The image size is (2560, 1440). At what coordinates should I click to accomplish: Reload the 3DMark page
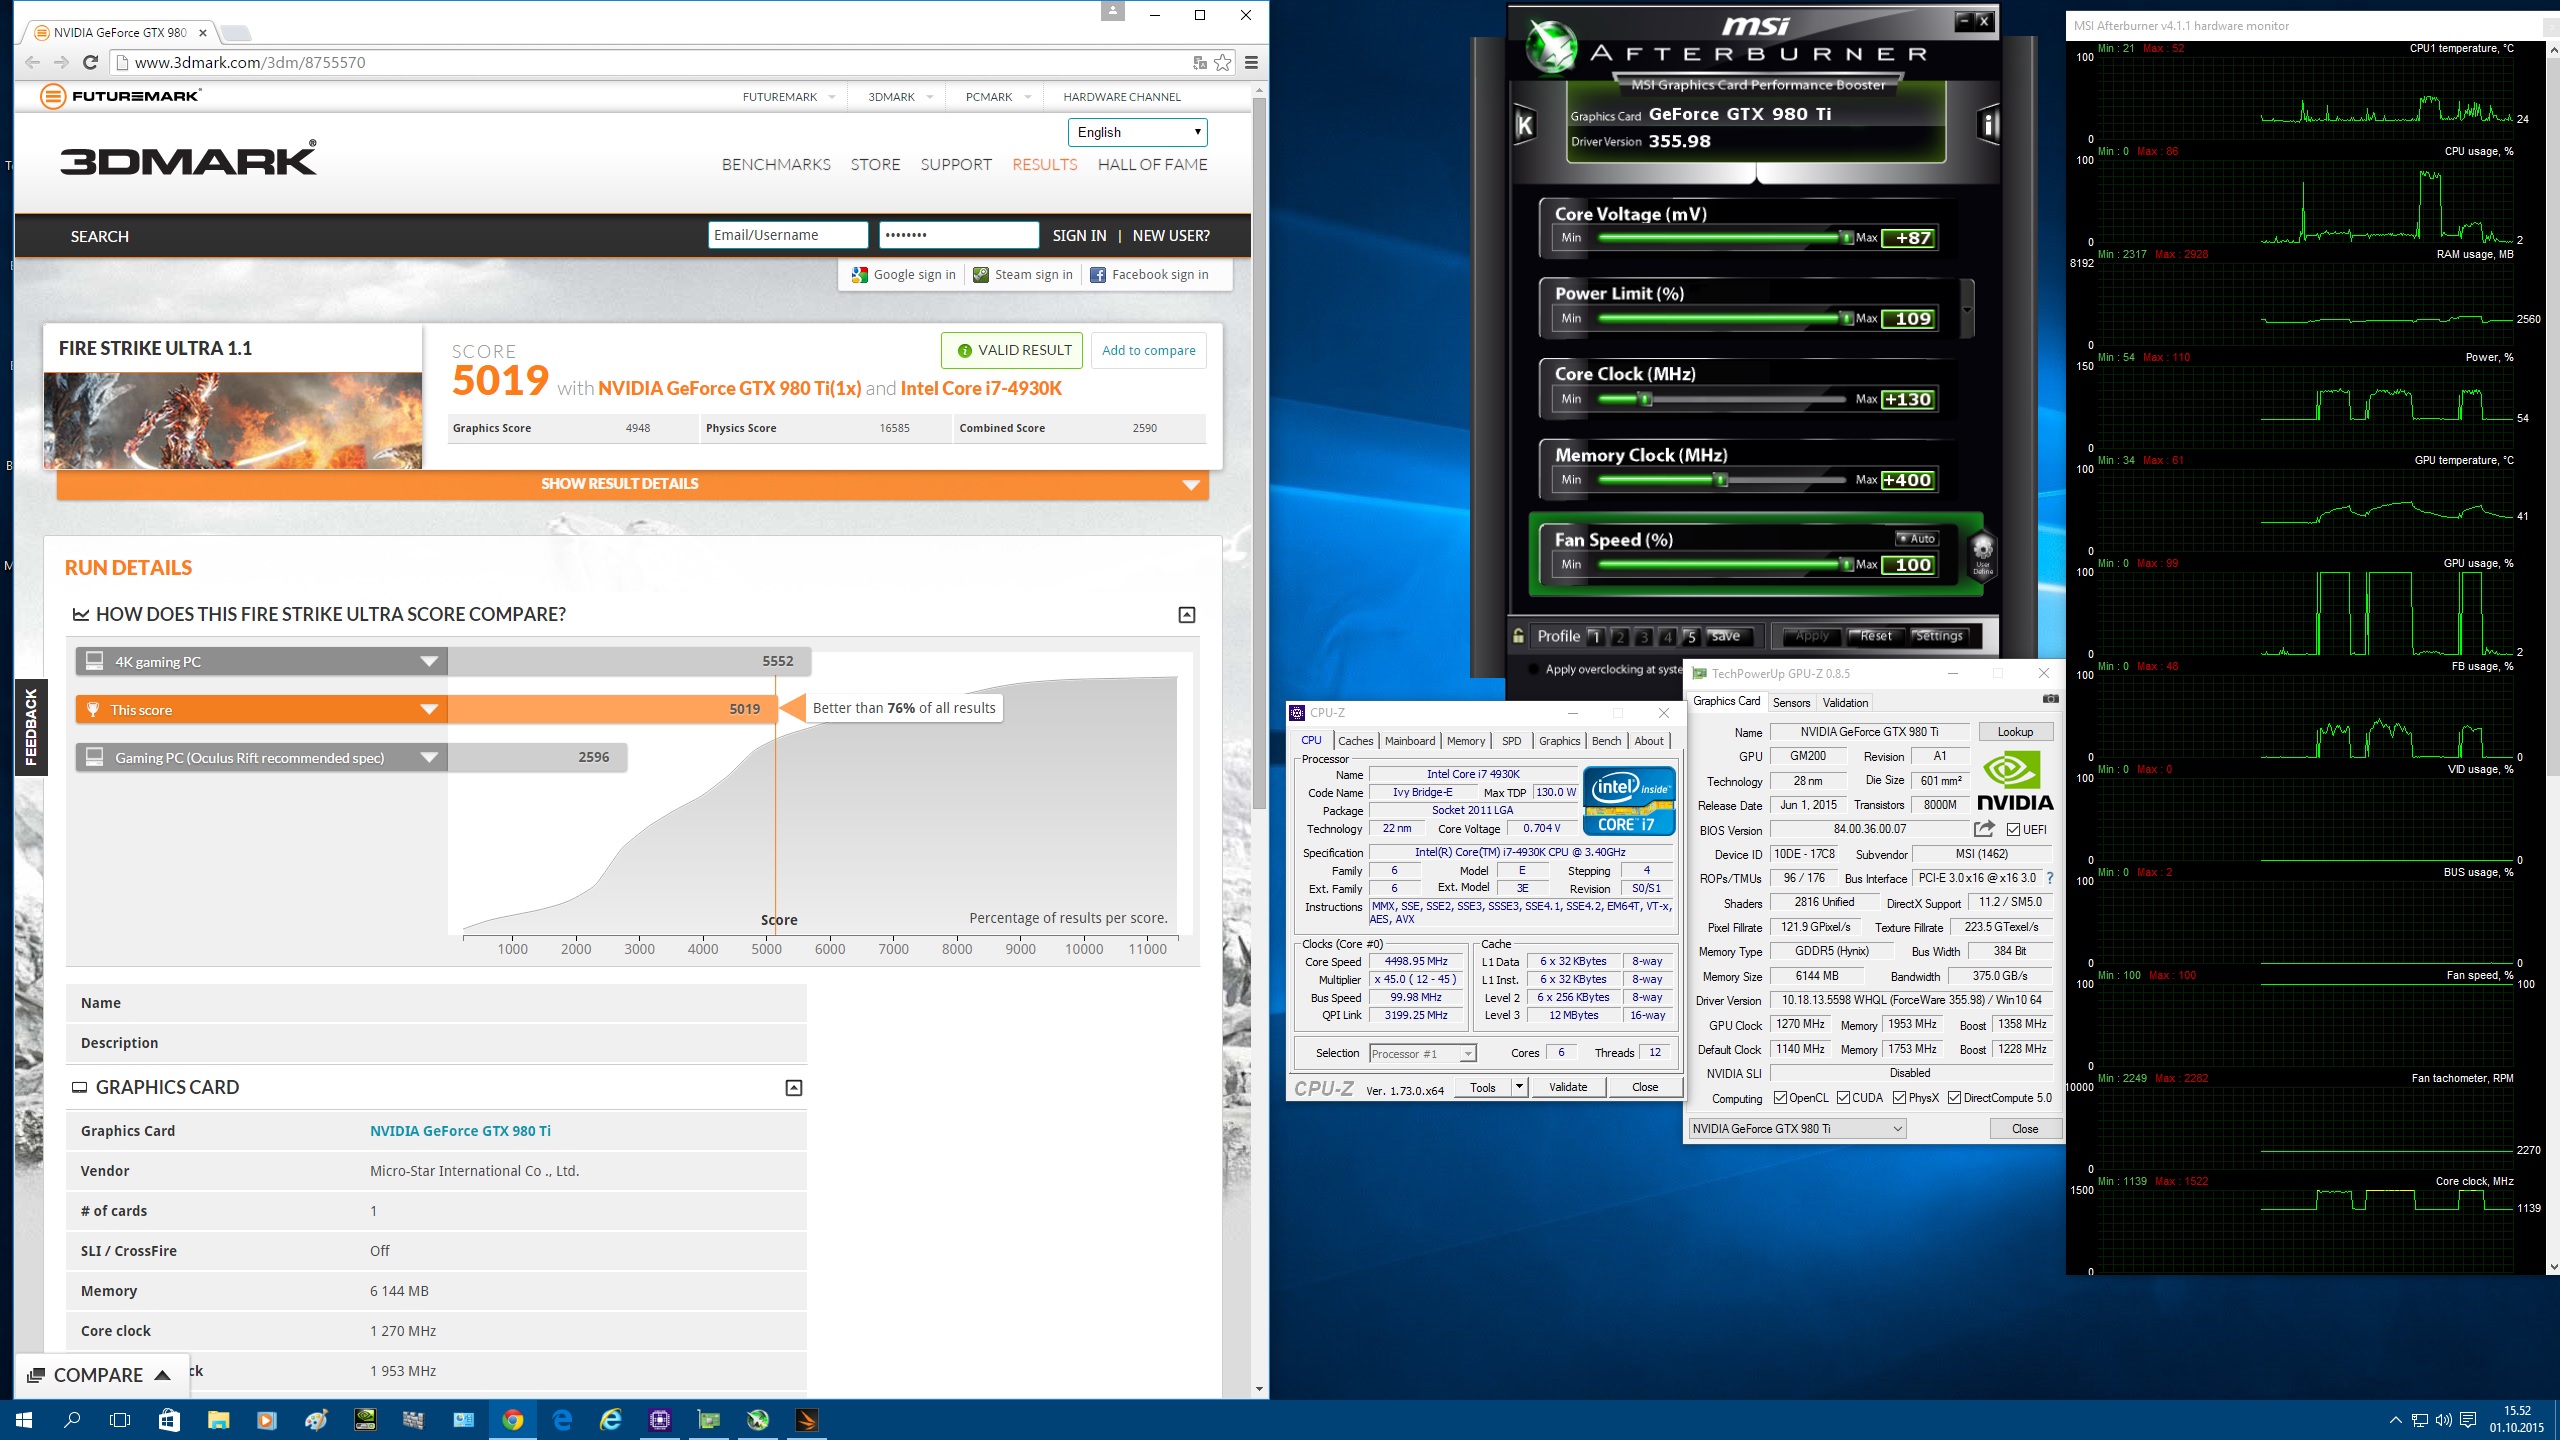90,62
